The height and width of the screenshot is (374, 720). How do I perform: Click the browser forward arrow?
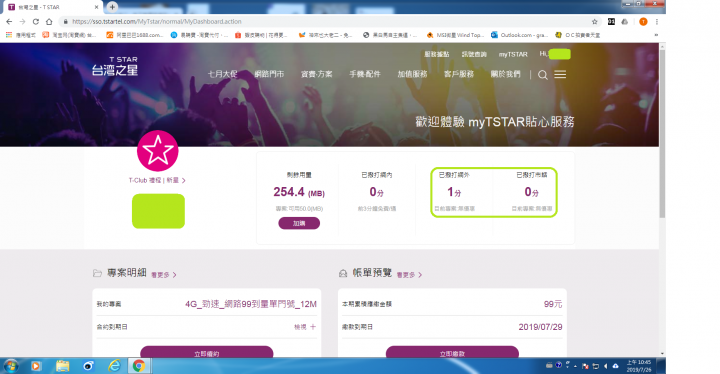(x=22, y=22)
